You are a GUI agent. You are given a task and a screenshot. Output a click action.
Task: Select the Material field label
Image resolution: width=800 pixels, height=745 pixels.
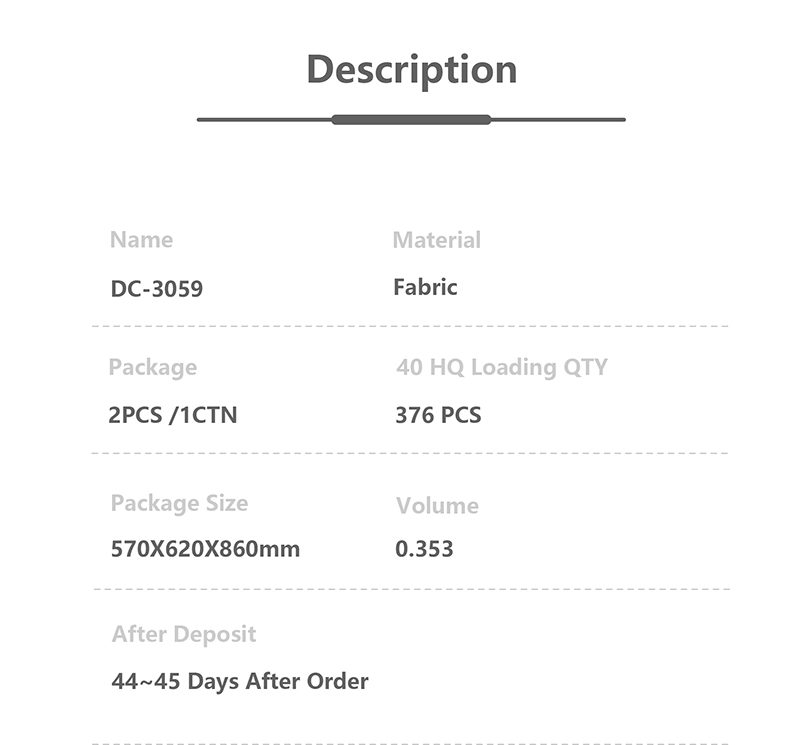pos(436,240)
